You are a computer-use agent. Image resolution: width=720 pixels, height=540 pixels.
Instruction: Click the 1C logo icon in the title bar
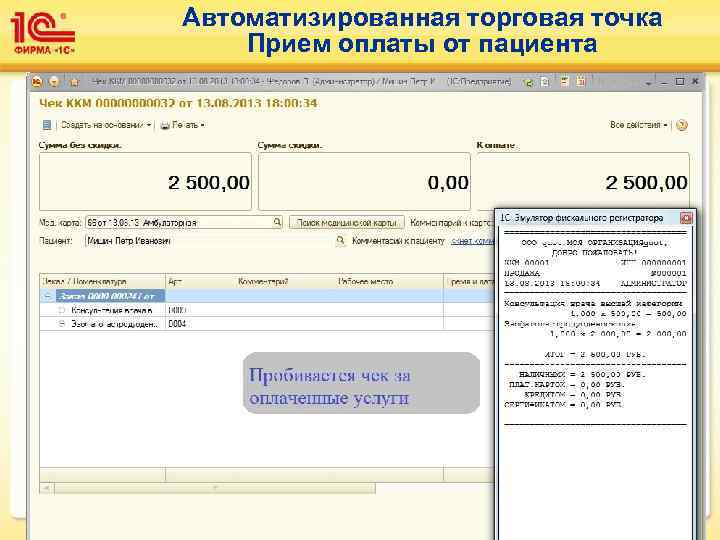pyautogui.click(x=37, y=82)
